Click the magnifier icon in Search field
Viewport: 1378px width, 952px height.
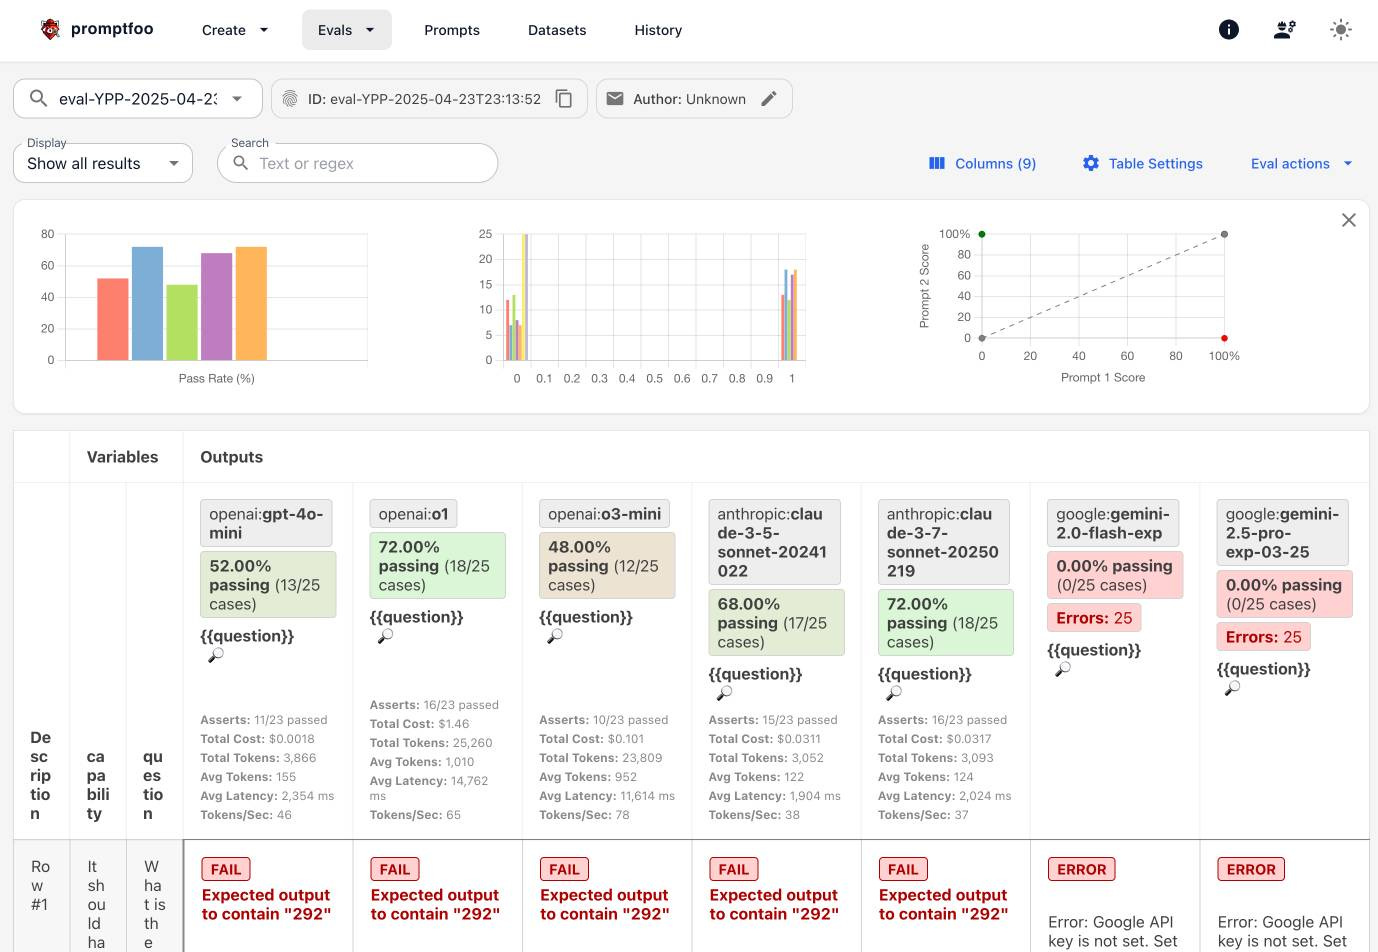[x=240, y=163]
